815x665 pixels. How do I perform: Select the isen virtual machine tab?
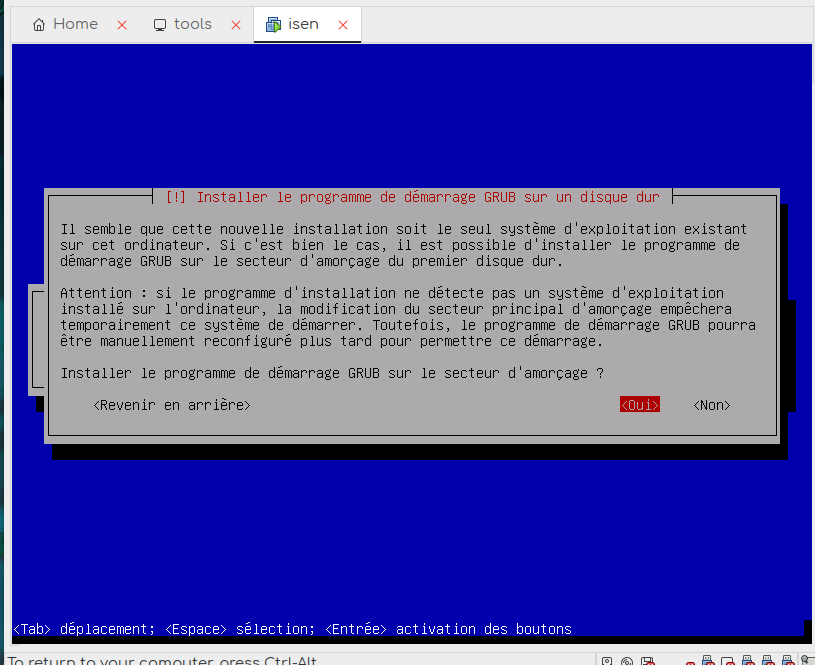303,25
